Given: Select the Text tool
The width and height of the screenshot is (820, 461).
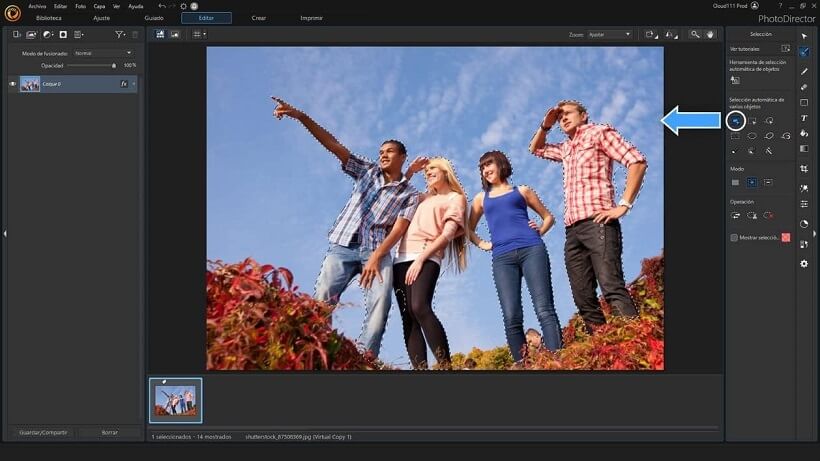Looking at the screenshot, I should [x=804, y=118].
